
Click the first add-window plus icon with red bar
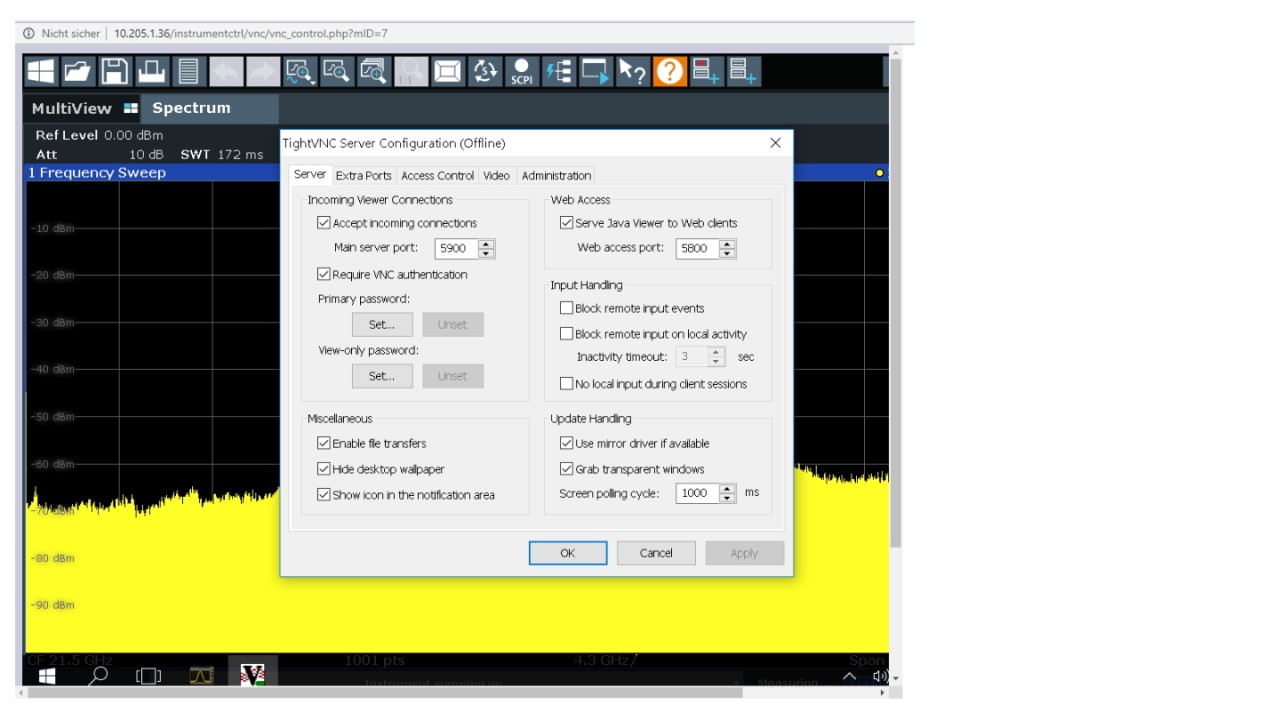[706, 71]
